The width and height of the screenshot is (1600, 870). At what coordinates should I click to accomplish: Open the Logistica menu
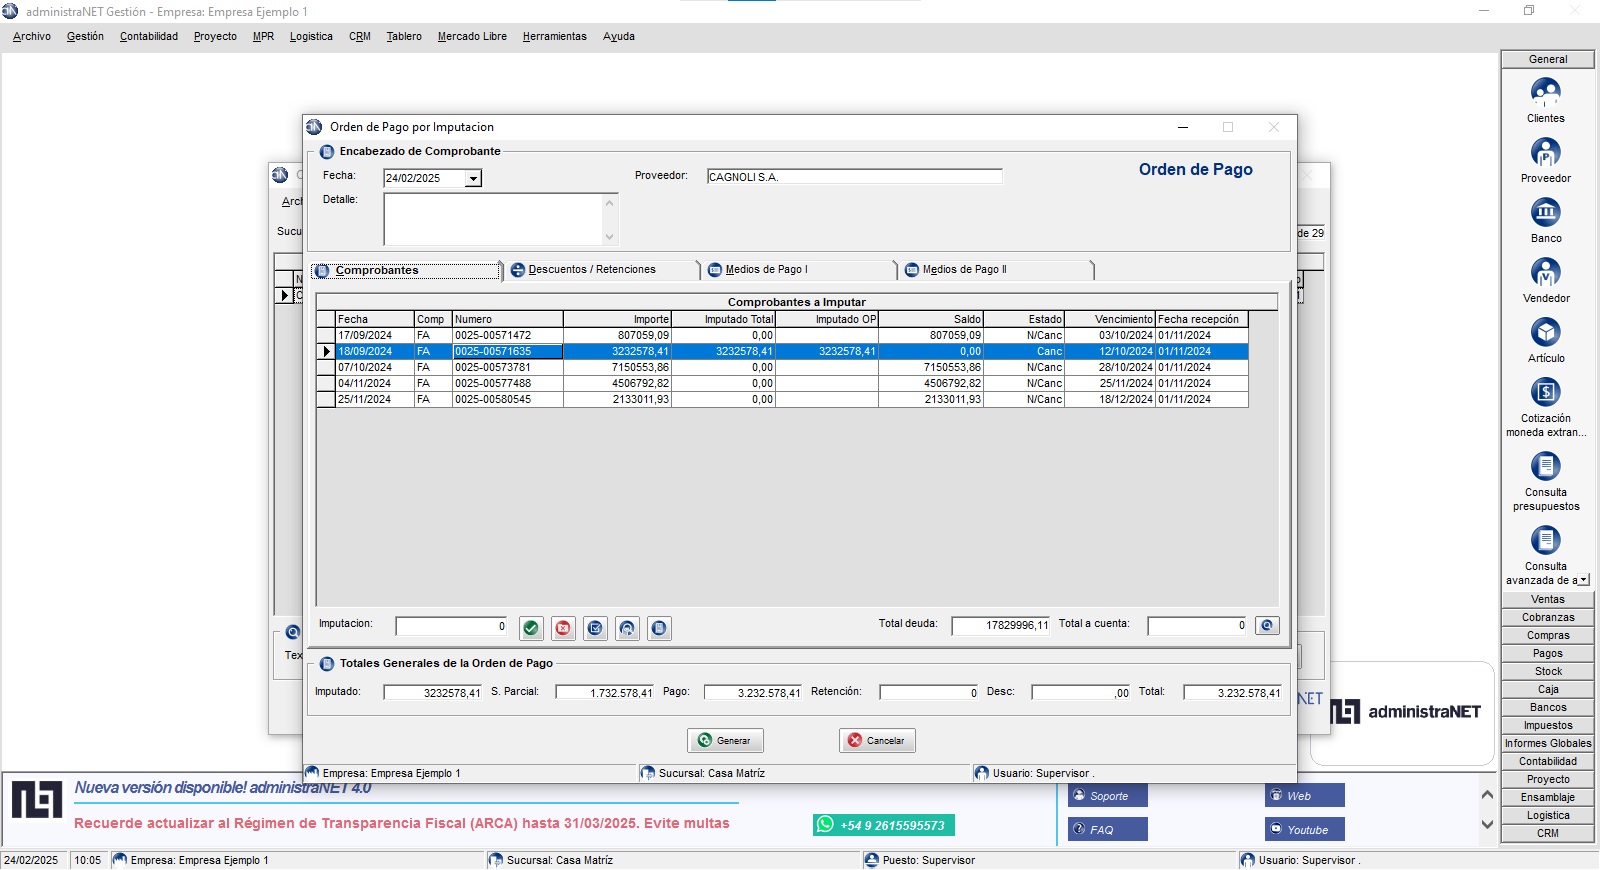point(311,36)
